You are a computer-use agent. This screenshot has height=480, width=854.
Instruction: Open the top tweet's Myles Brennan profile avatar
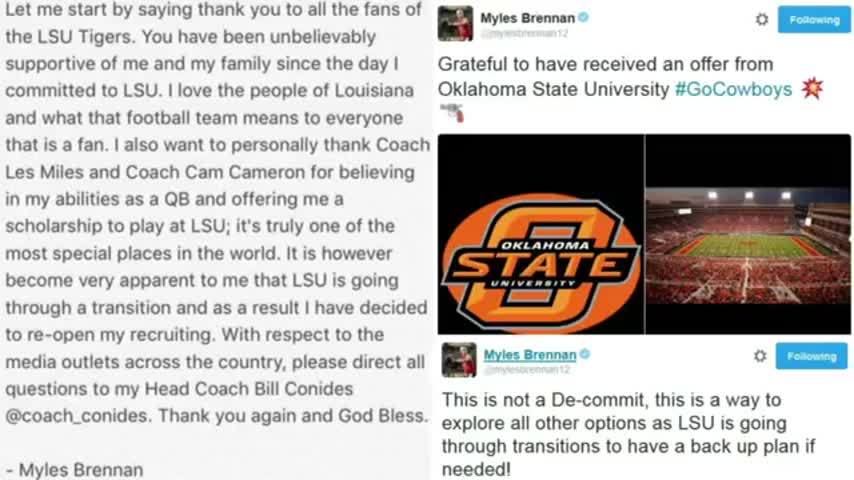(x=455, y=23)
